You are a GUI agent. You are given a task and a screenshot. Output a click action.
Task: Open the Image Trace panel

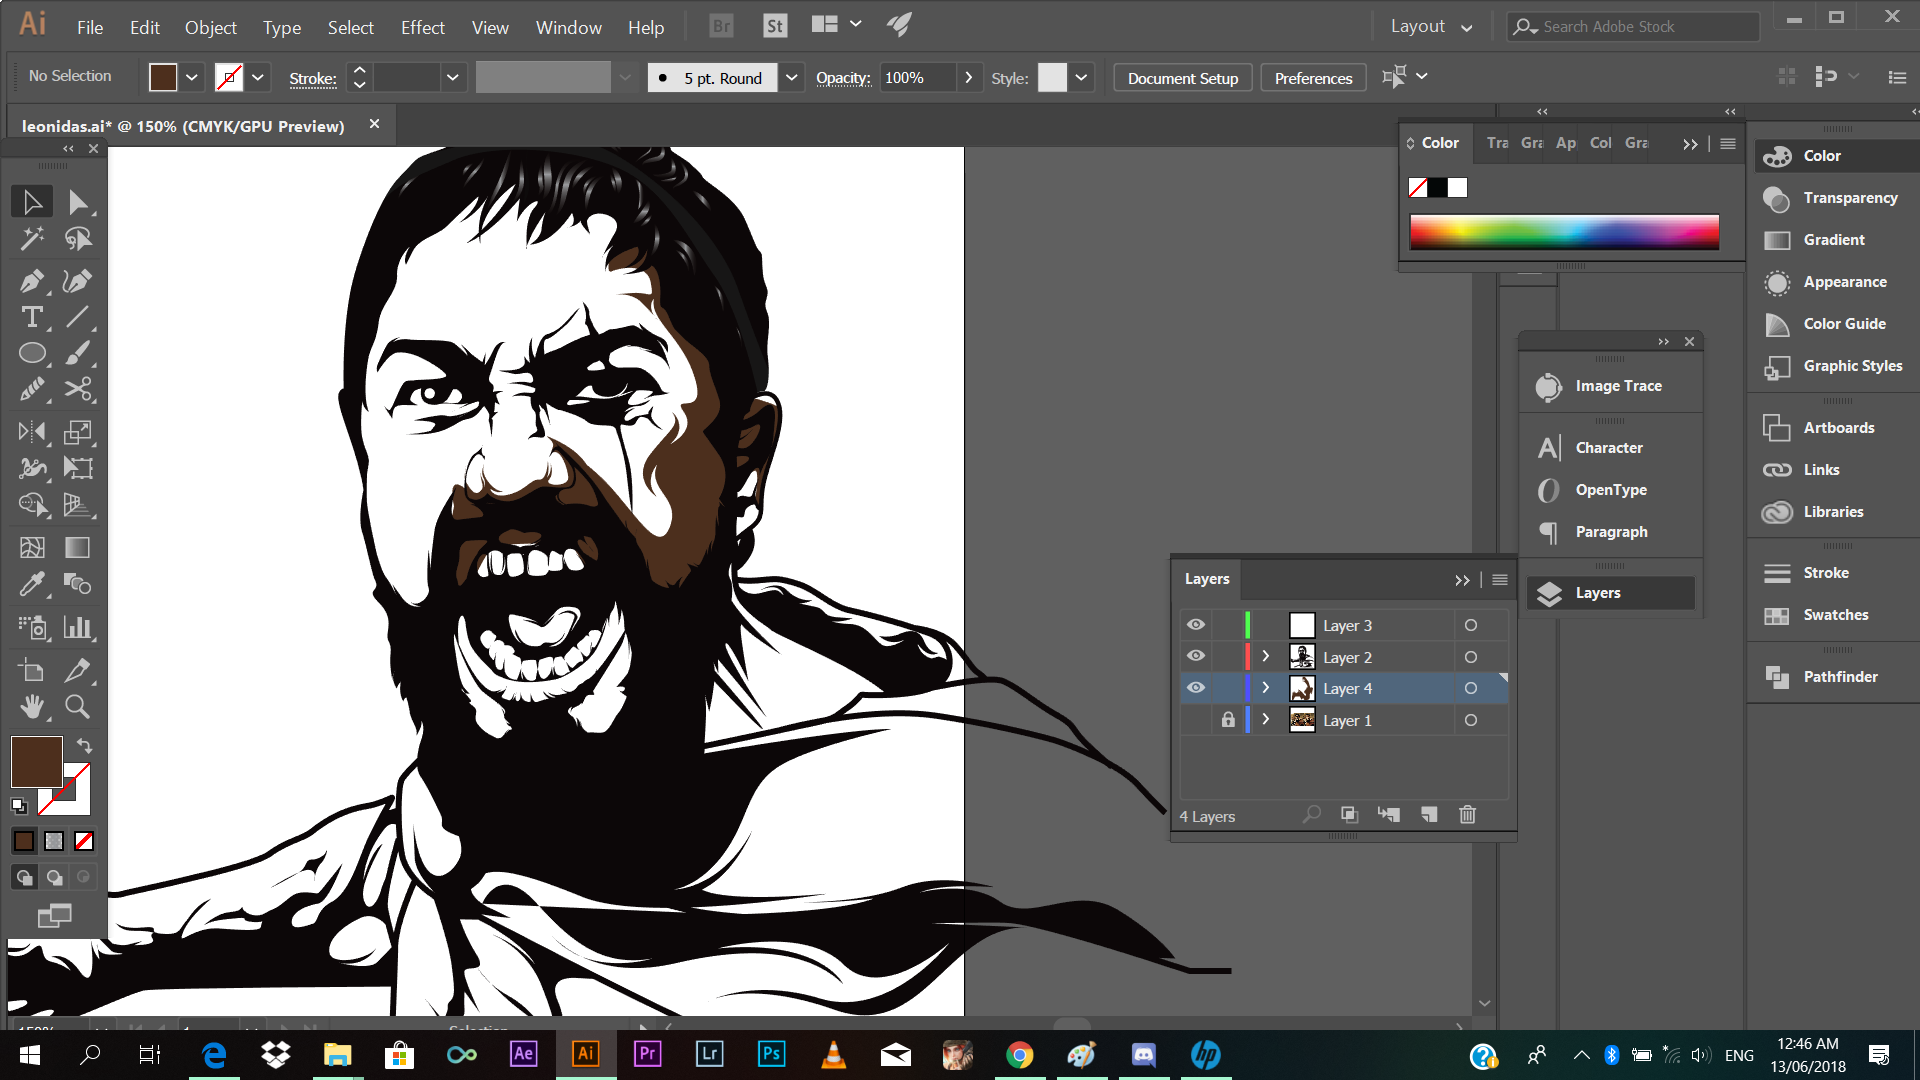[x=1617, y=386]
